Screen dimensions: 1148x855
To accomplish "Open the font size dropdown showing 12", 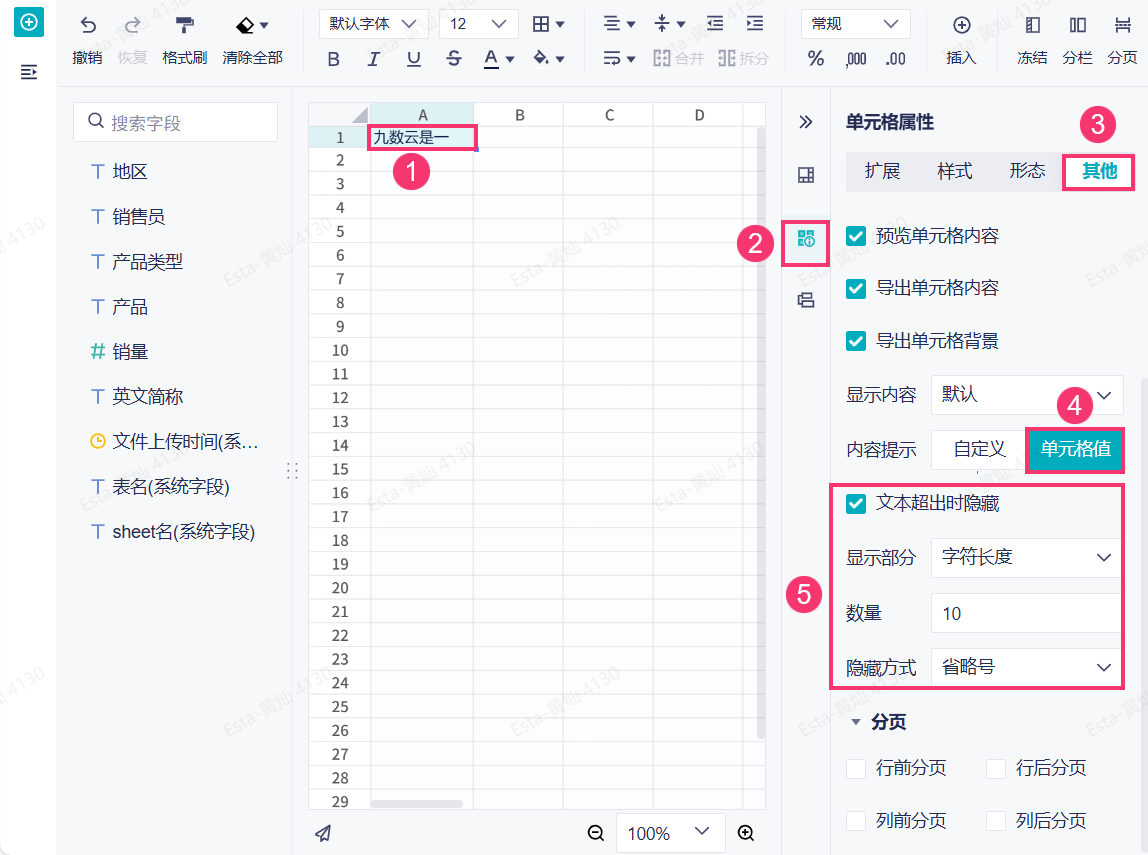I will click(x=479, y=24).
